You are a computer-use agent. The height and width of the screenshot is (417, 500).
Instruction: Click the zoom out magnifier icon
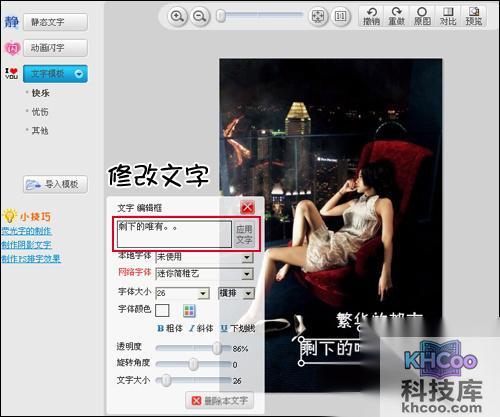200,16
